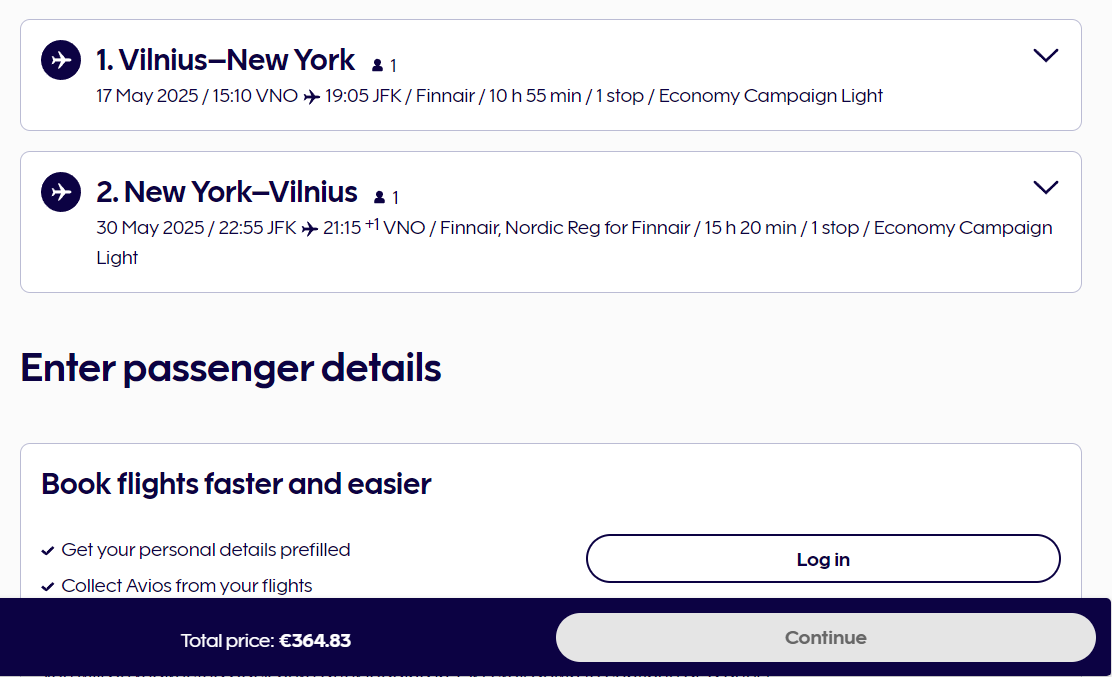Click the Continue button in the bottom bar
1112x677 pixels.
[x=825, y=637]
